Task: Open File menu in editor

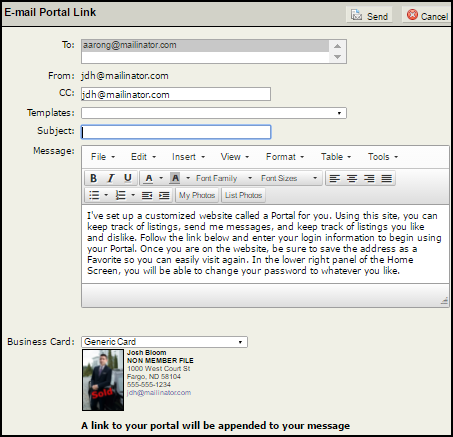Action: pyautogui.click(x=103, y=157)
